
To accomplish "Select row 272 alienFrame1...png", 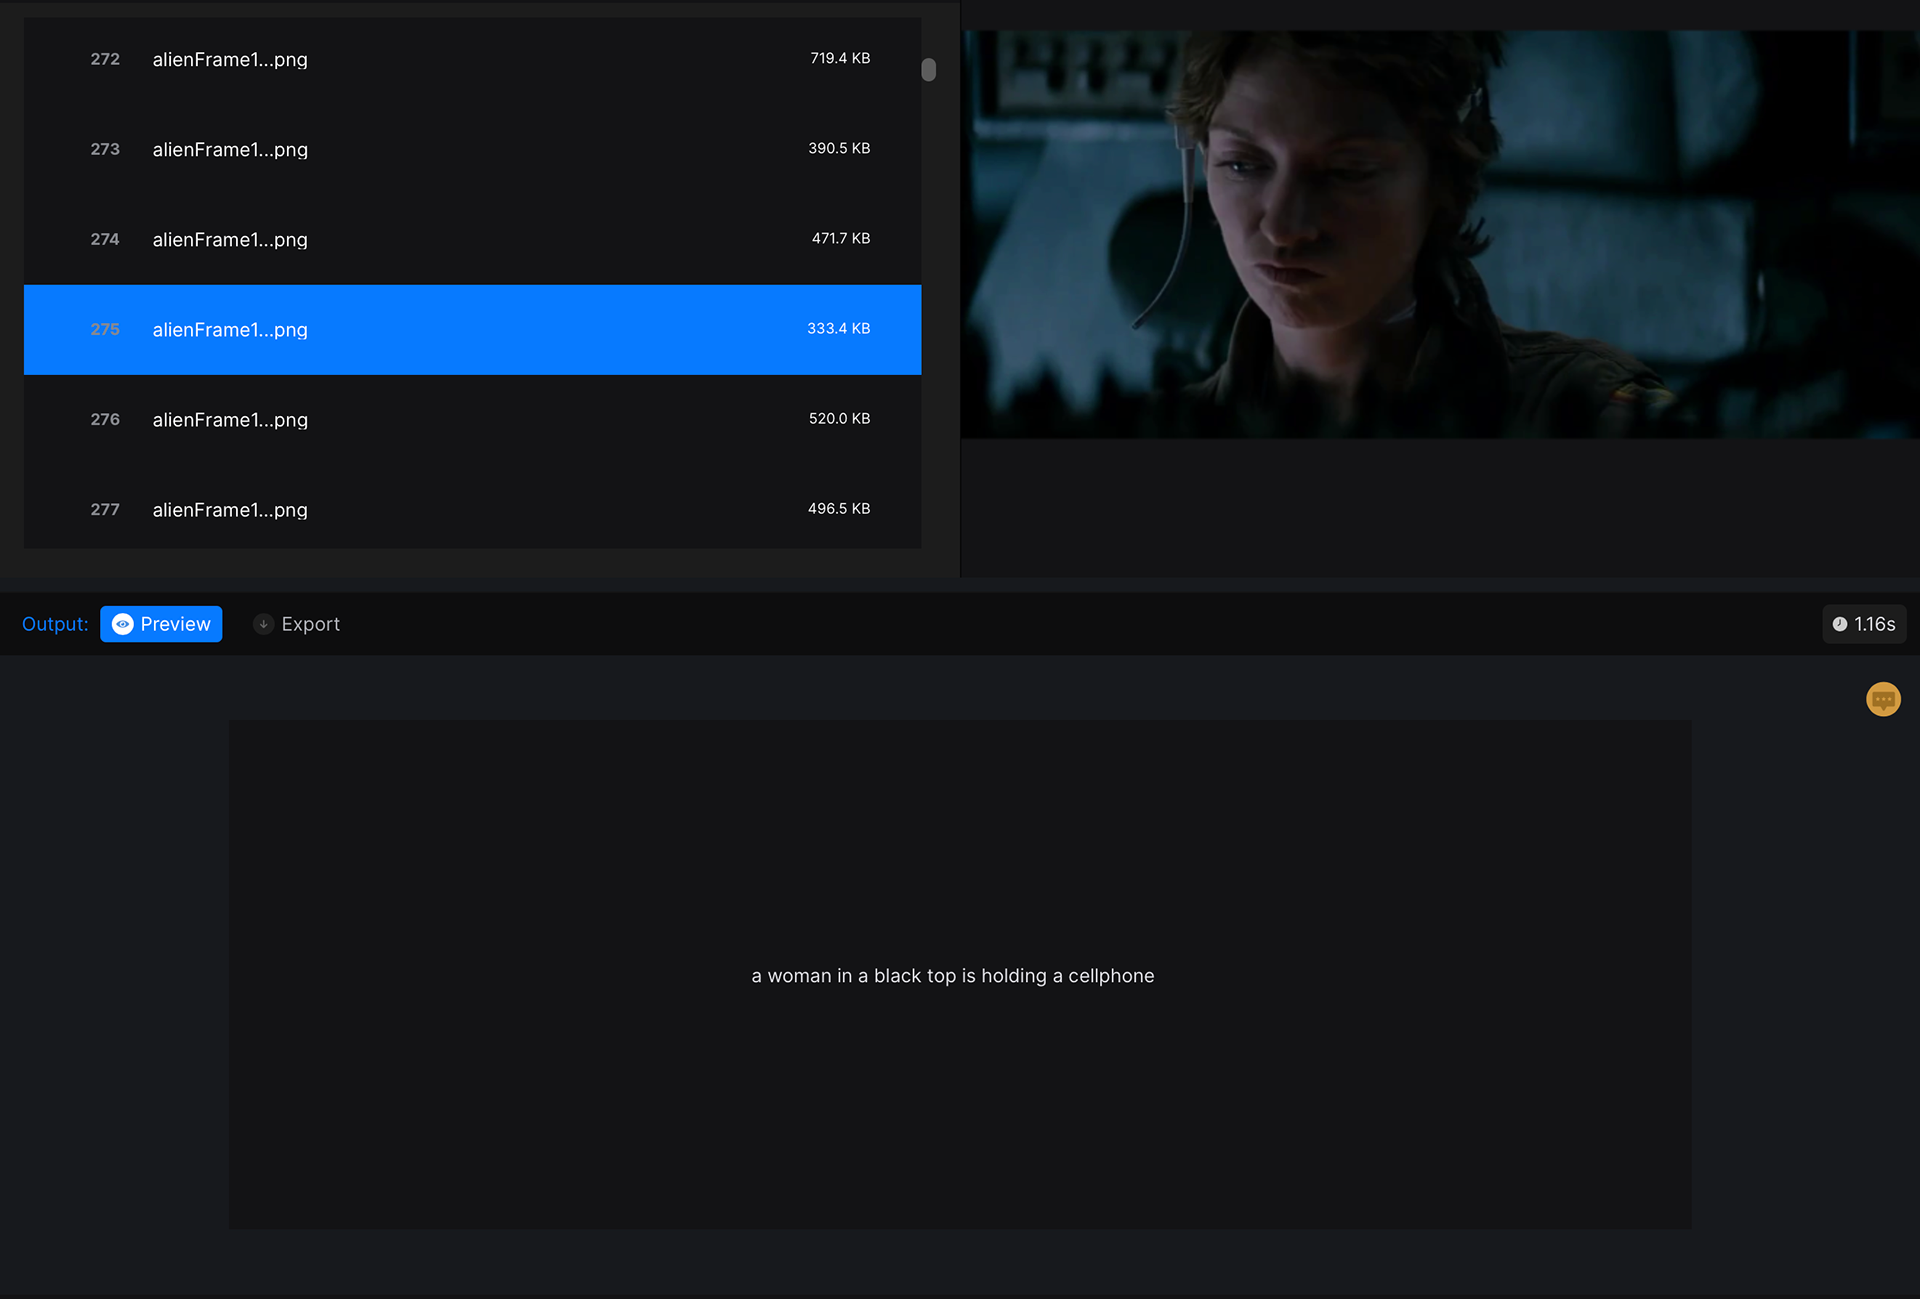I will (472, 59).
